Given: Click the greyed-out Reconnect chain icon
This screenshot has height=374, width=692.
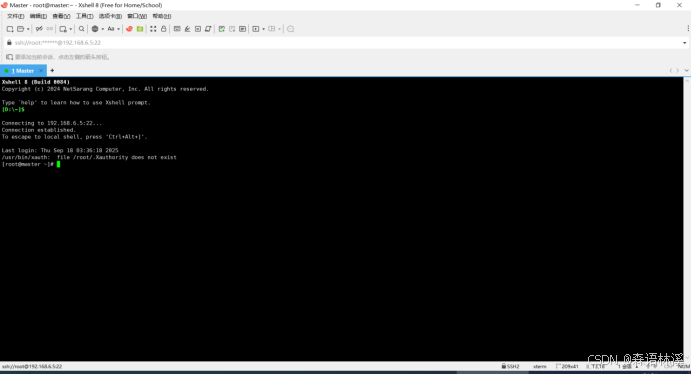Looking at the screenshot, I should click(49, 29).
